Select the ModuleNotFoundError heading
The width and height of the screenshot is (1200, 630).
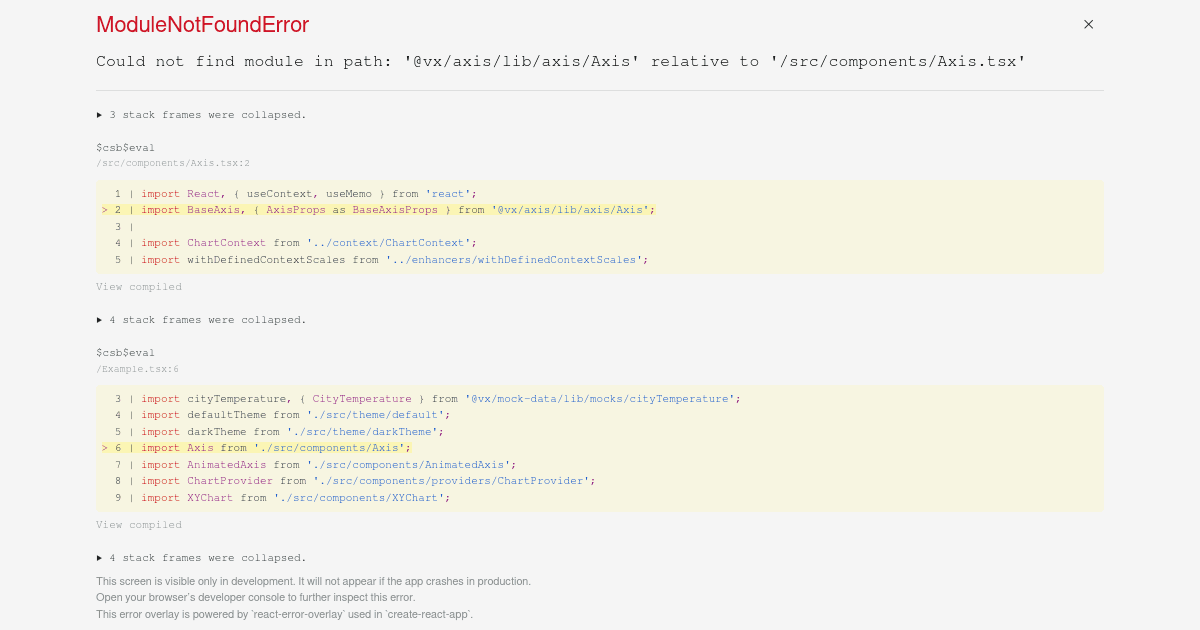click(x=201, y=24)
